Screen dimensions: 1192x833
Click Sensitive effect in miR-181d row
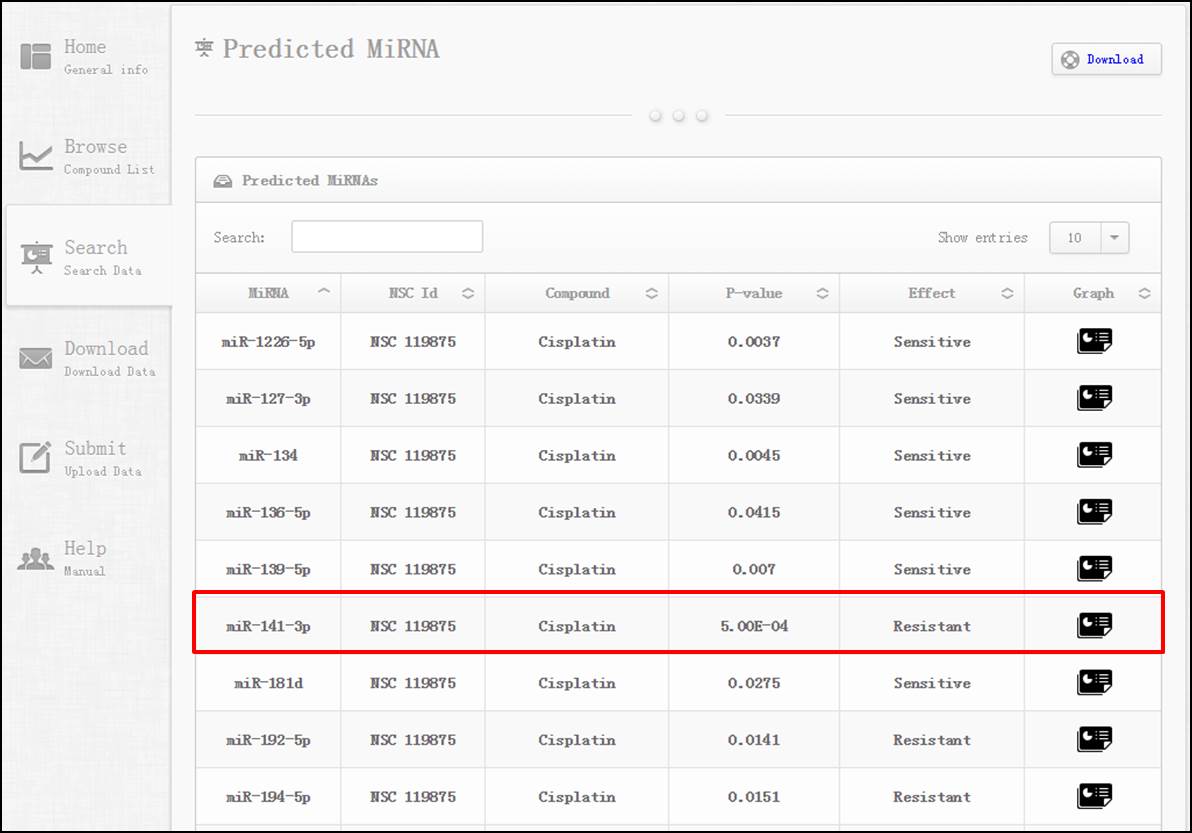(x=932, y=683)
